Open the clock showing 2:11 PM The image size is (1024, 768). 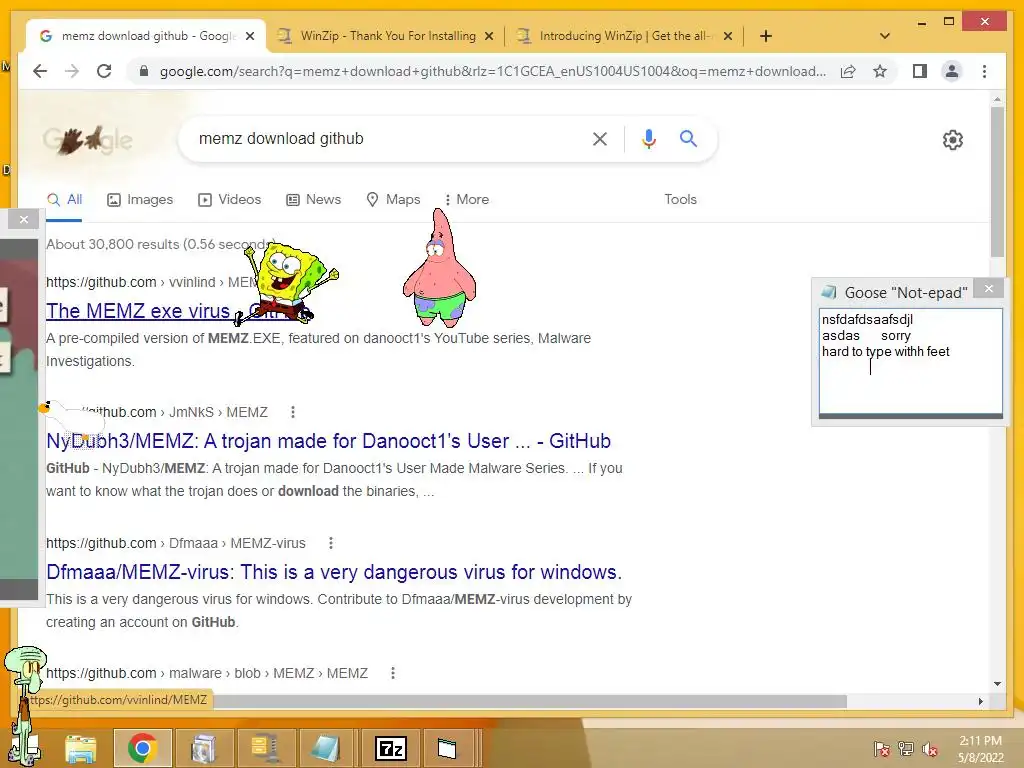click(x=980, y=749)
